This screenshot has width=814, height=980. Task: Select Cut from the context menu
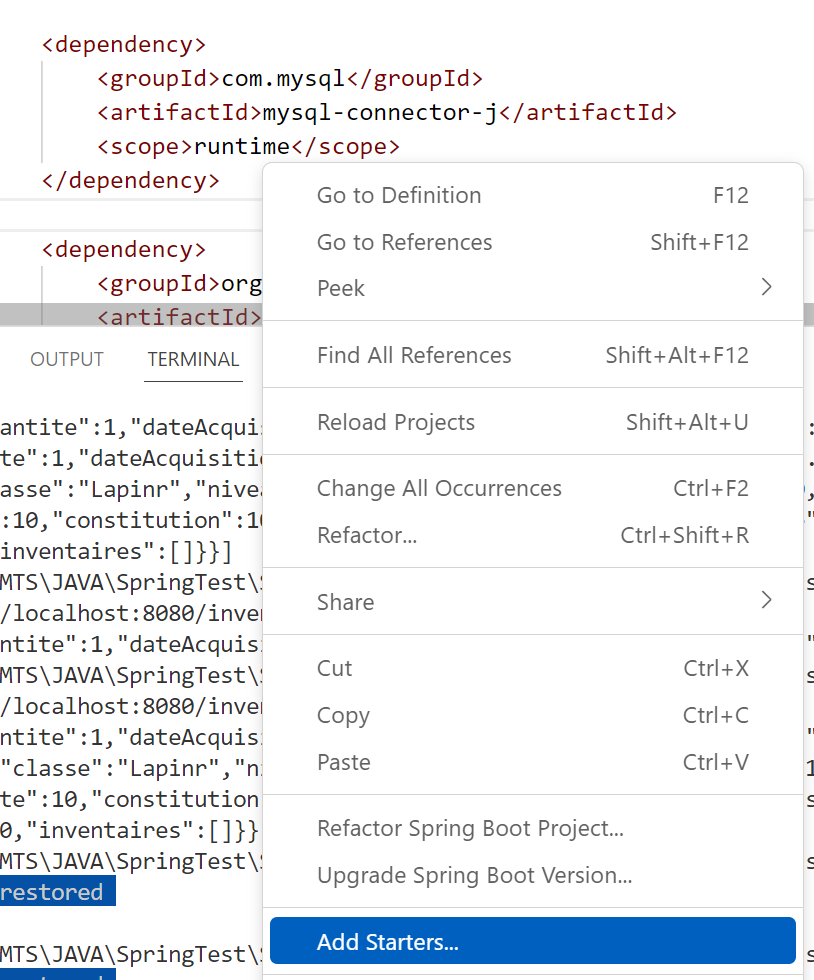[x=334, y=669]
